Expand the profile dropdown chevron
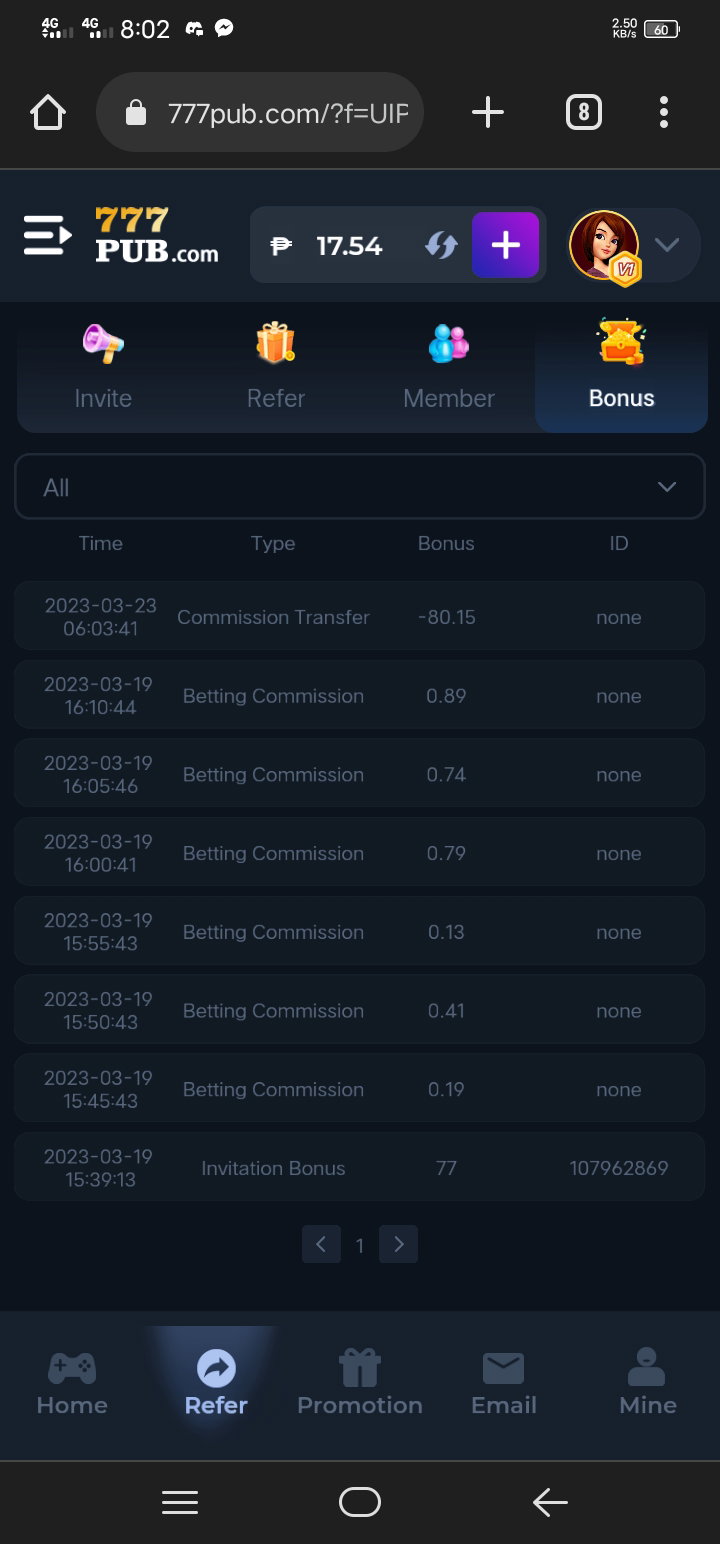 click(x=667, y=245)
